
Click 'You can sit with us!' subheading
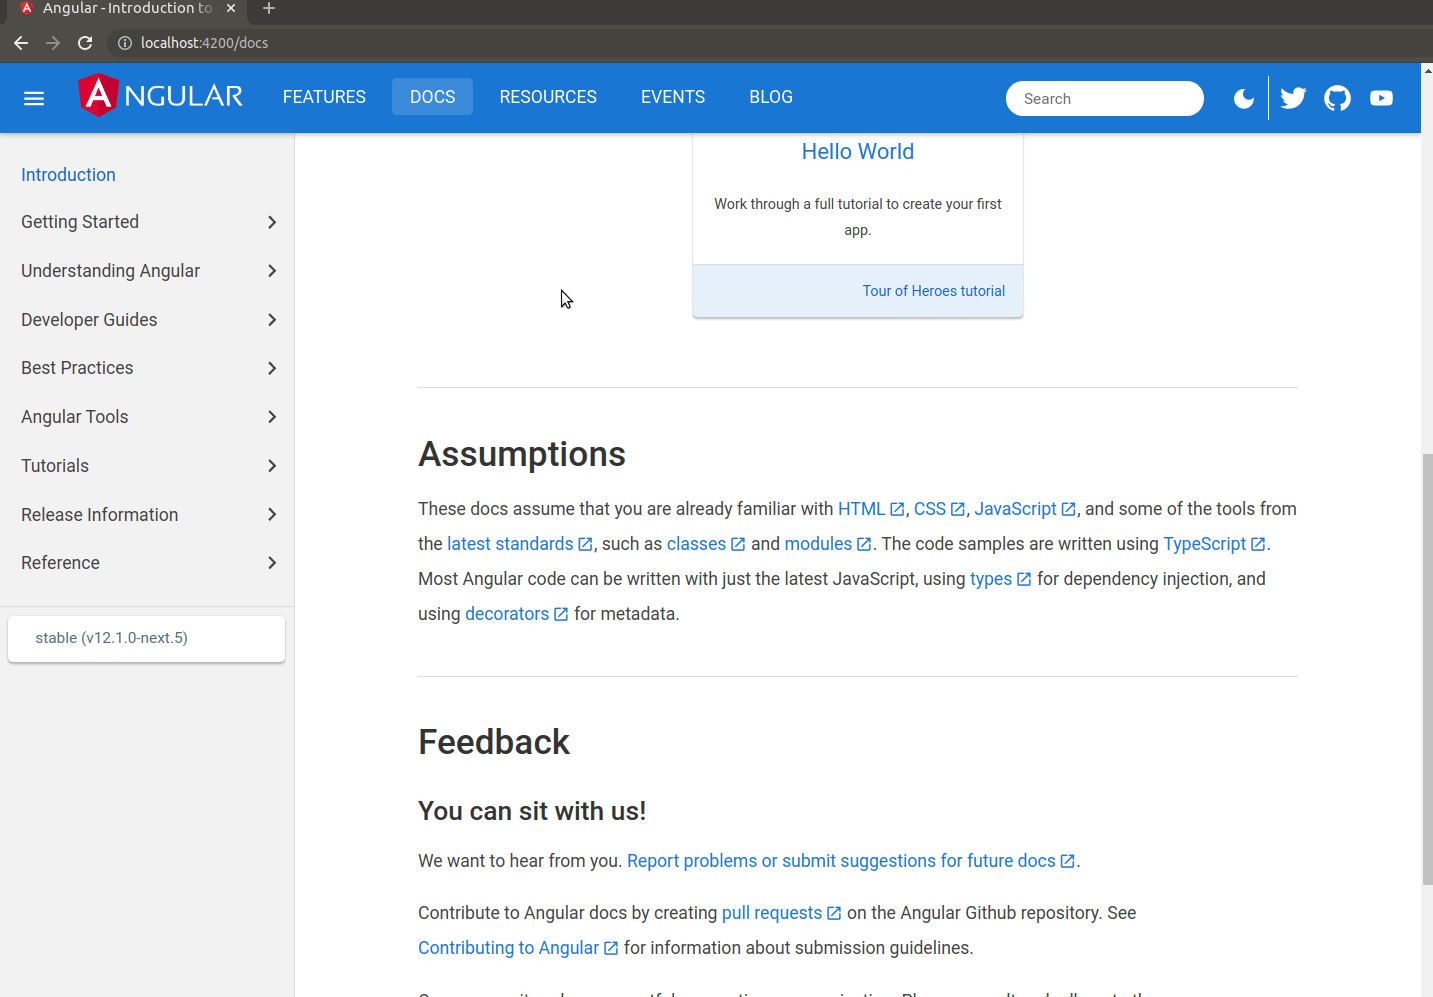532,811
